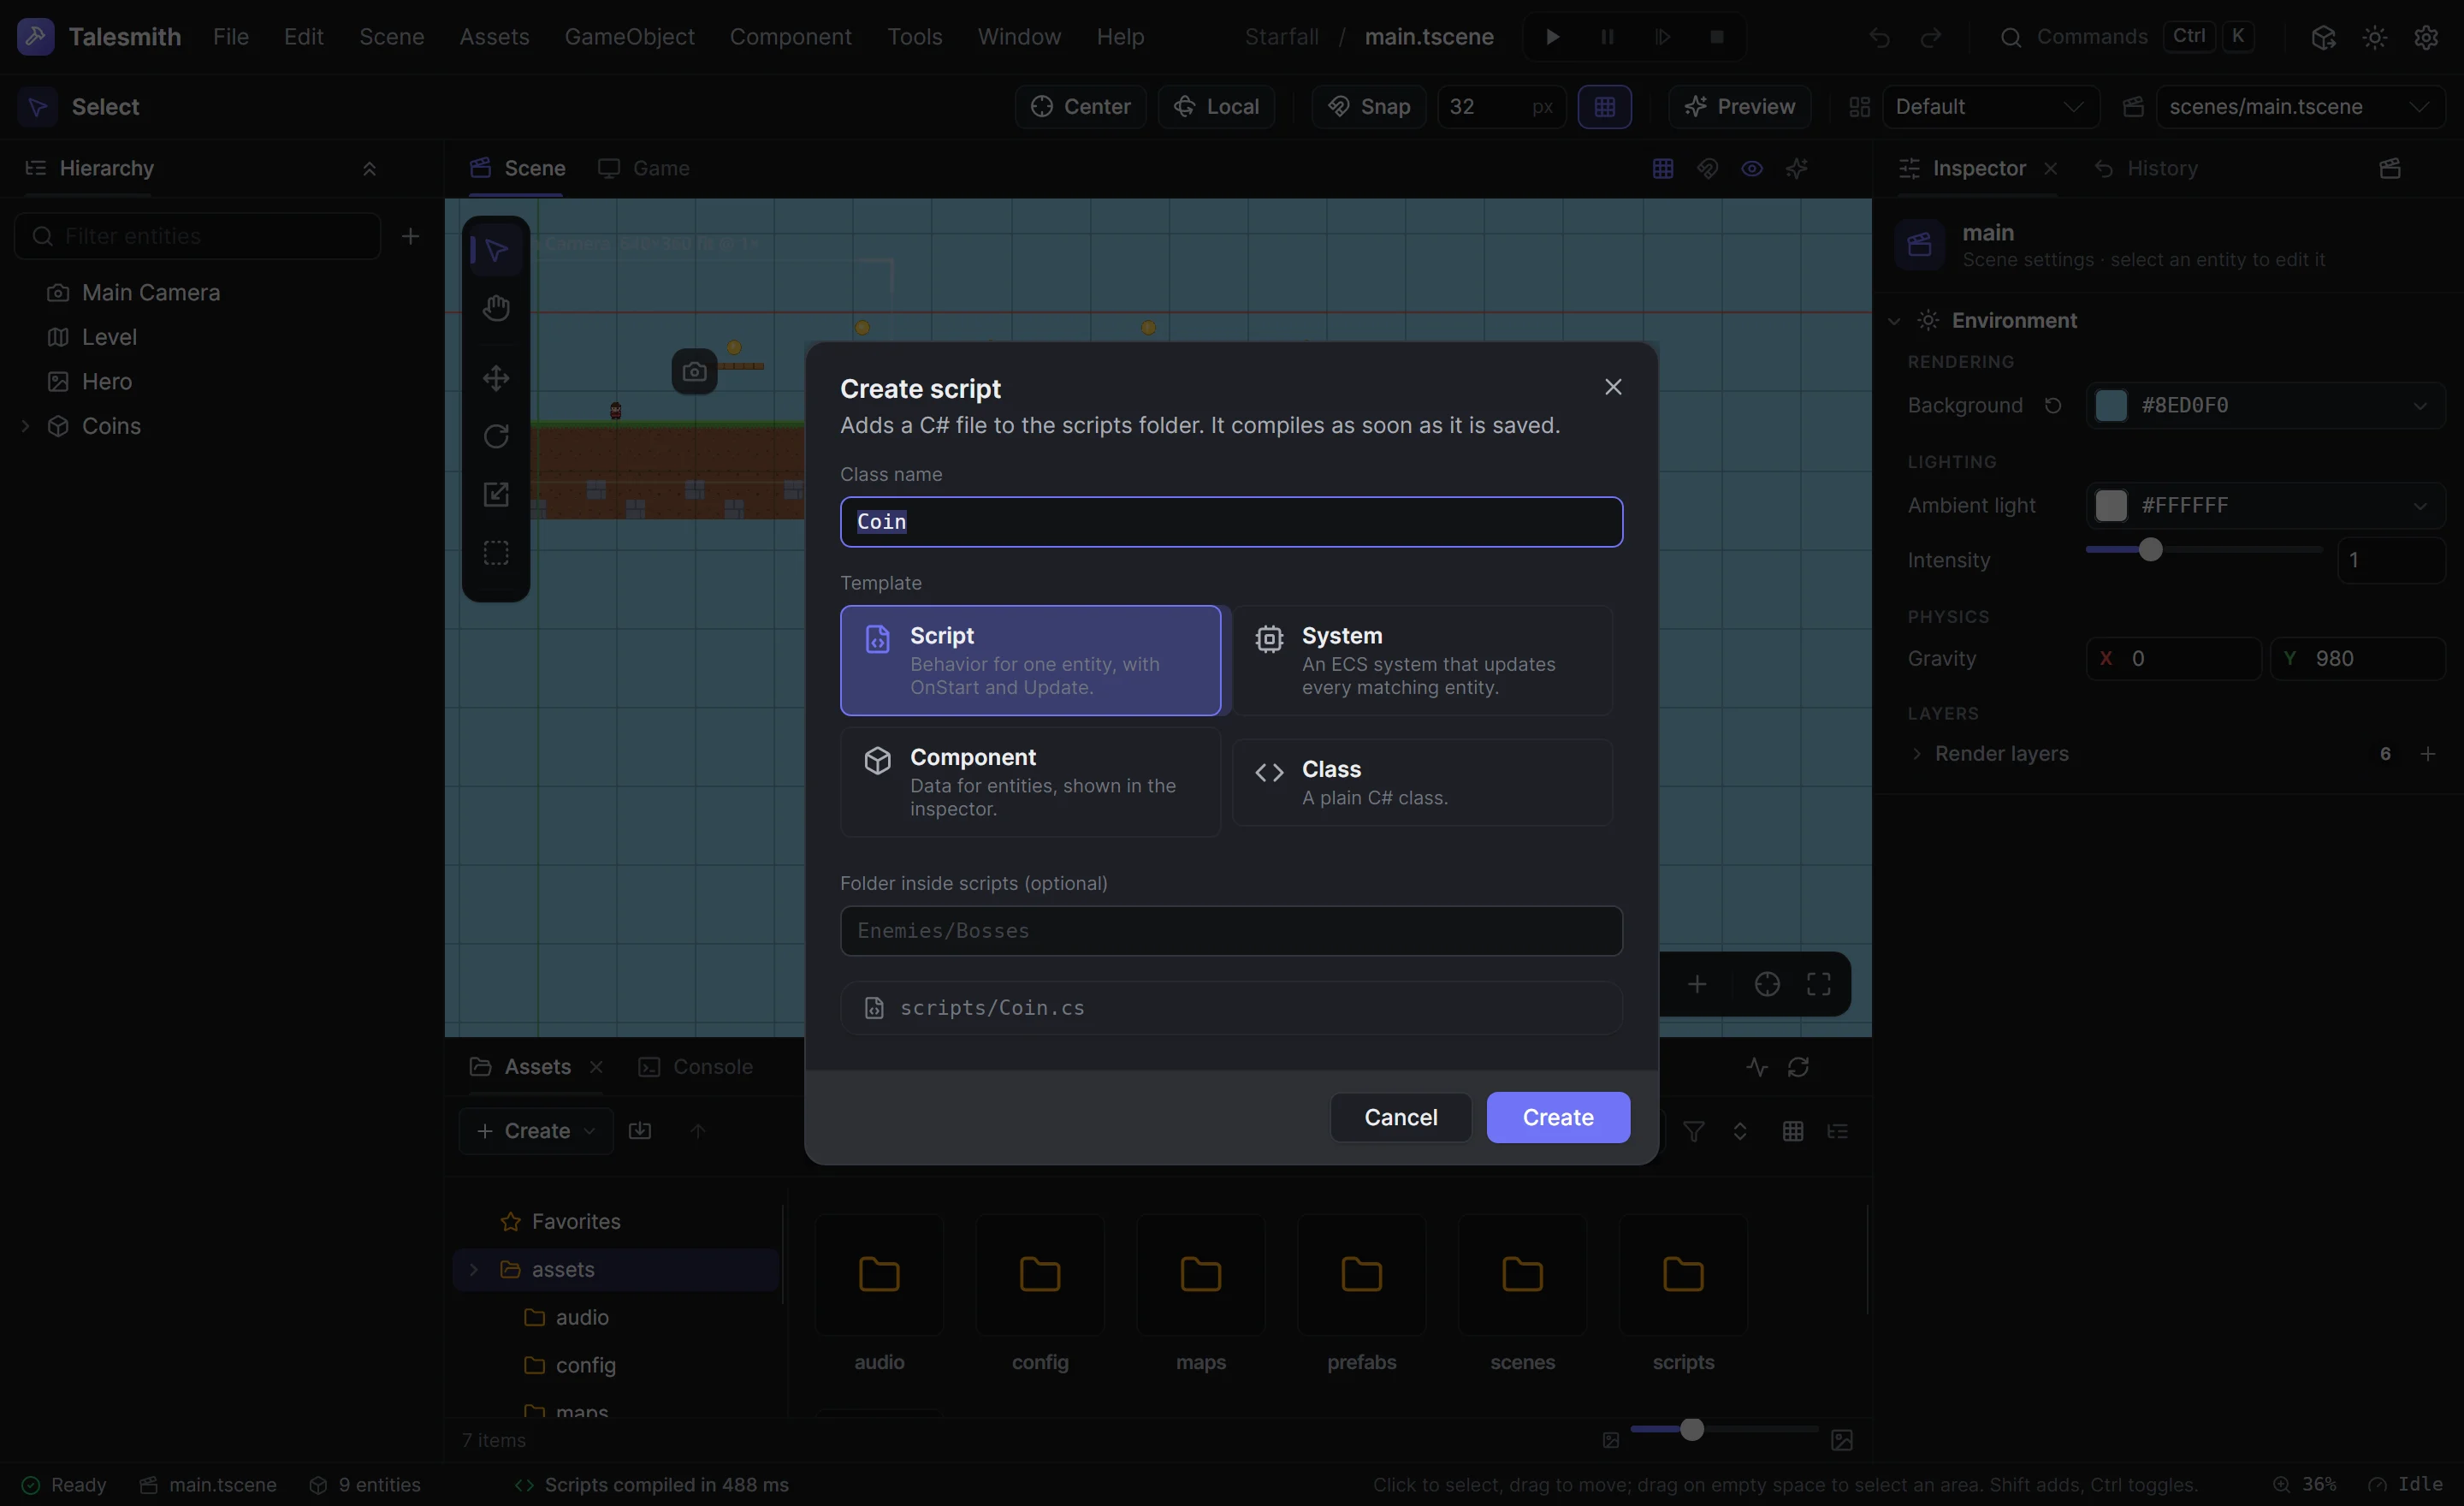Open the Background color #8ED0F0 dropdown
Screen dimensions: 2464x1506
pos(2265,405)
